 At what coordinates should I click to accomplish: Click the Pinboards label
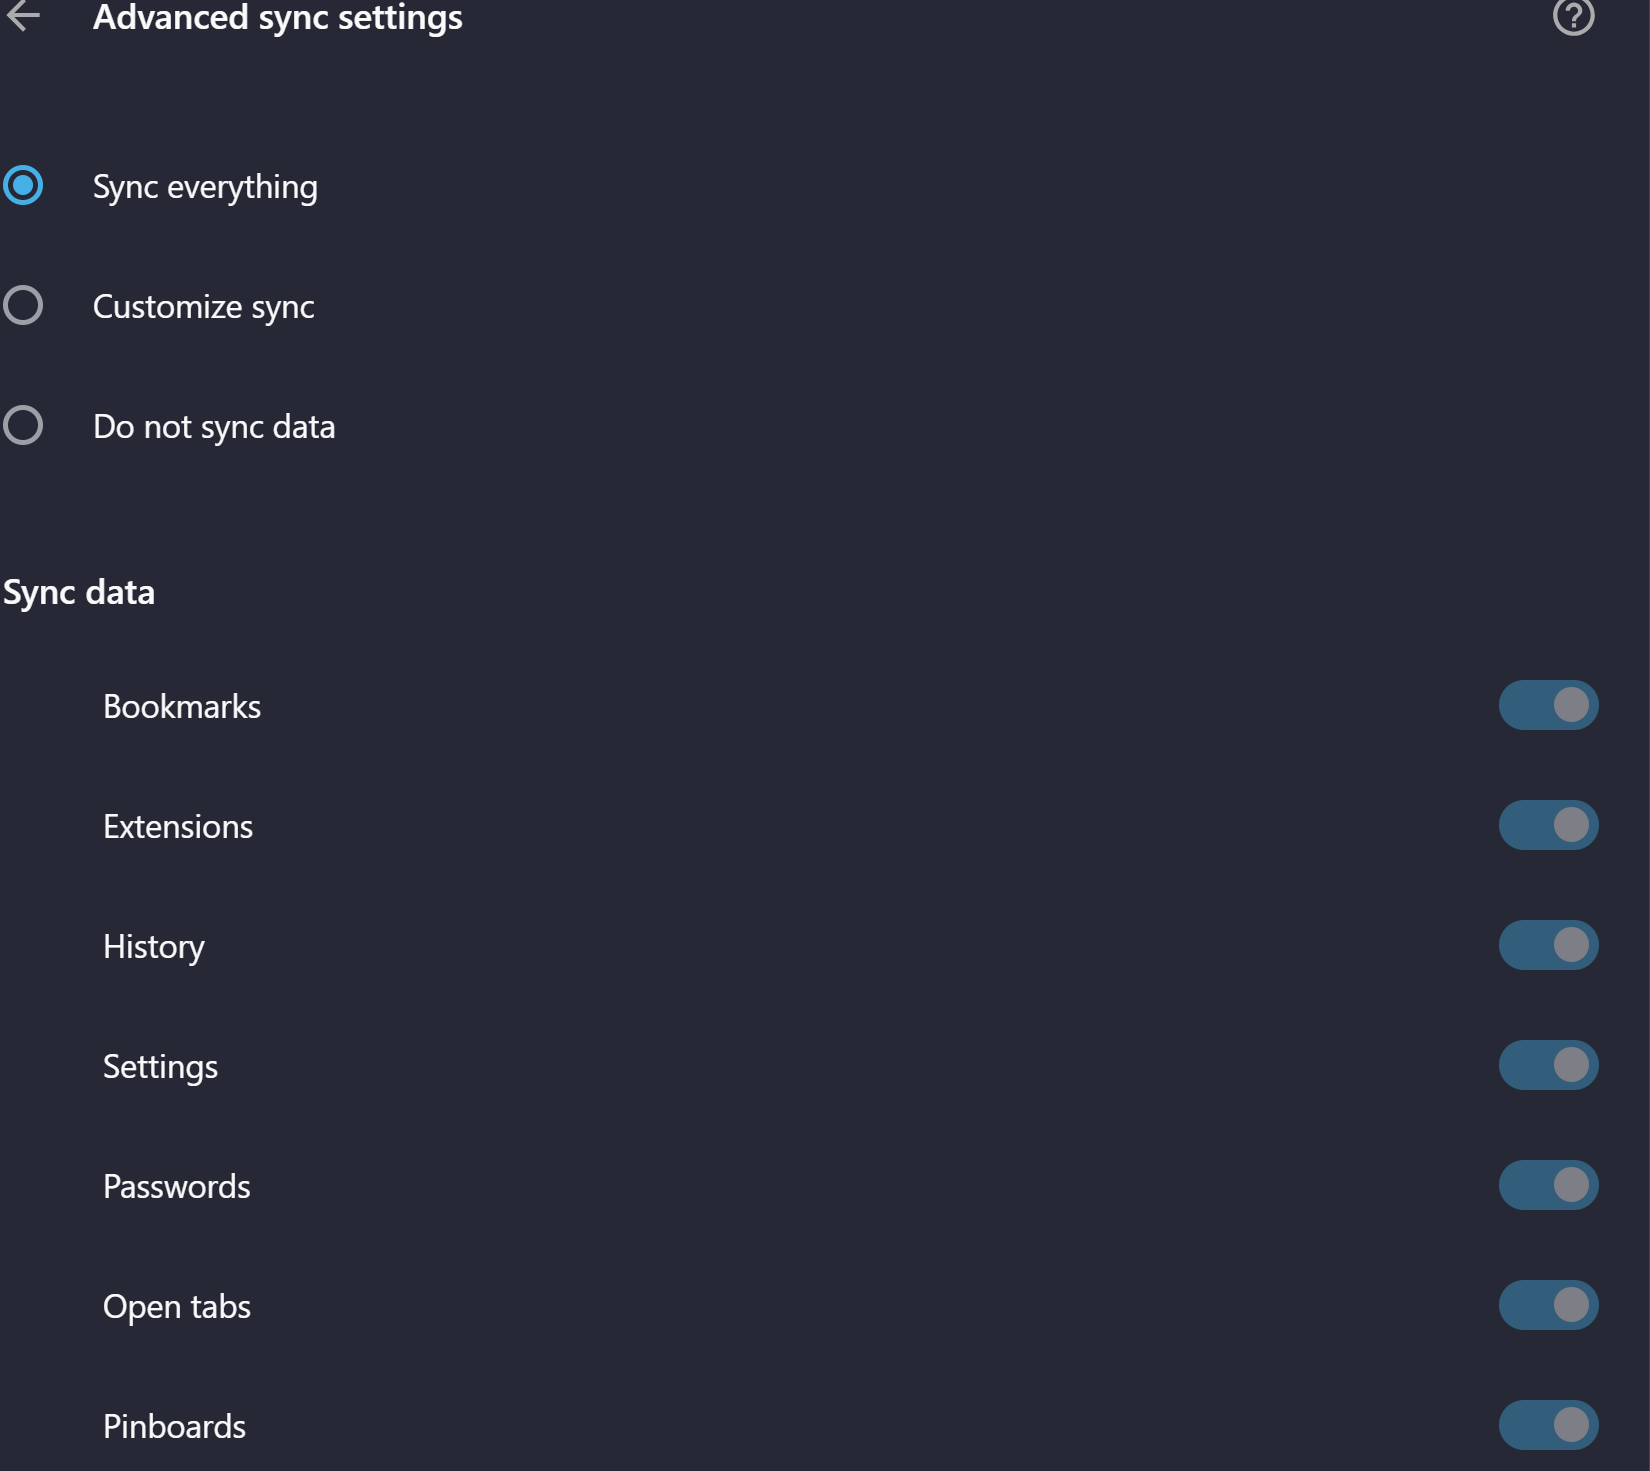[174, 1427]
